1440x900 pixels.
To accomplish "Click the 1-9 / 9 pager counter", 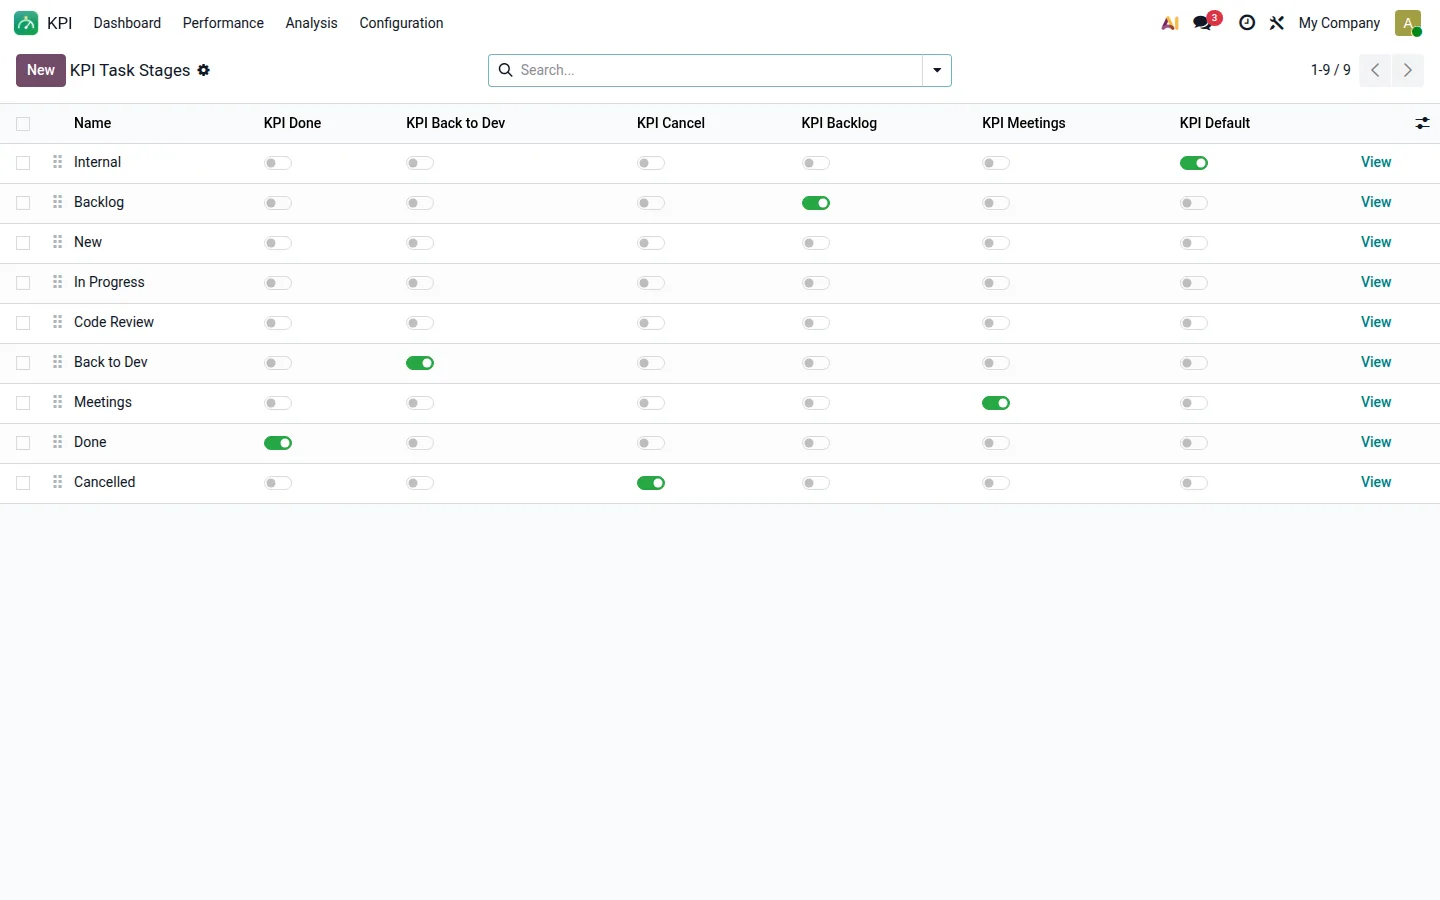I will click(1330, 70).
